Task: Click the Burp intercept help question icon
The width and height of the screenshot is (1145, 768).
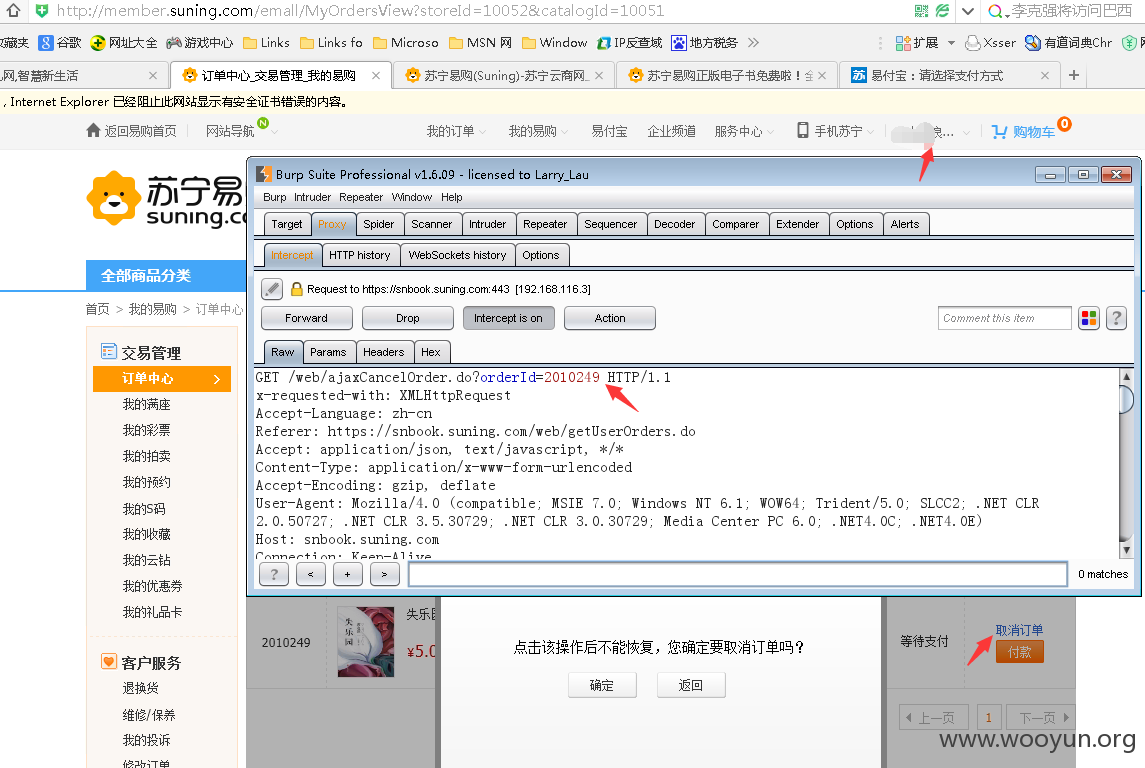Action: [1116, 318]
